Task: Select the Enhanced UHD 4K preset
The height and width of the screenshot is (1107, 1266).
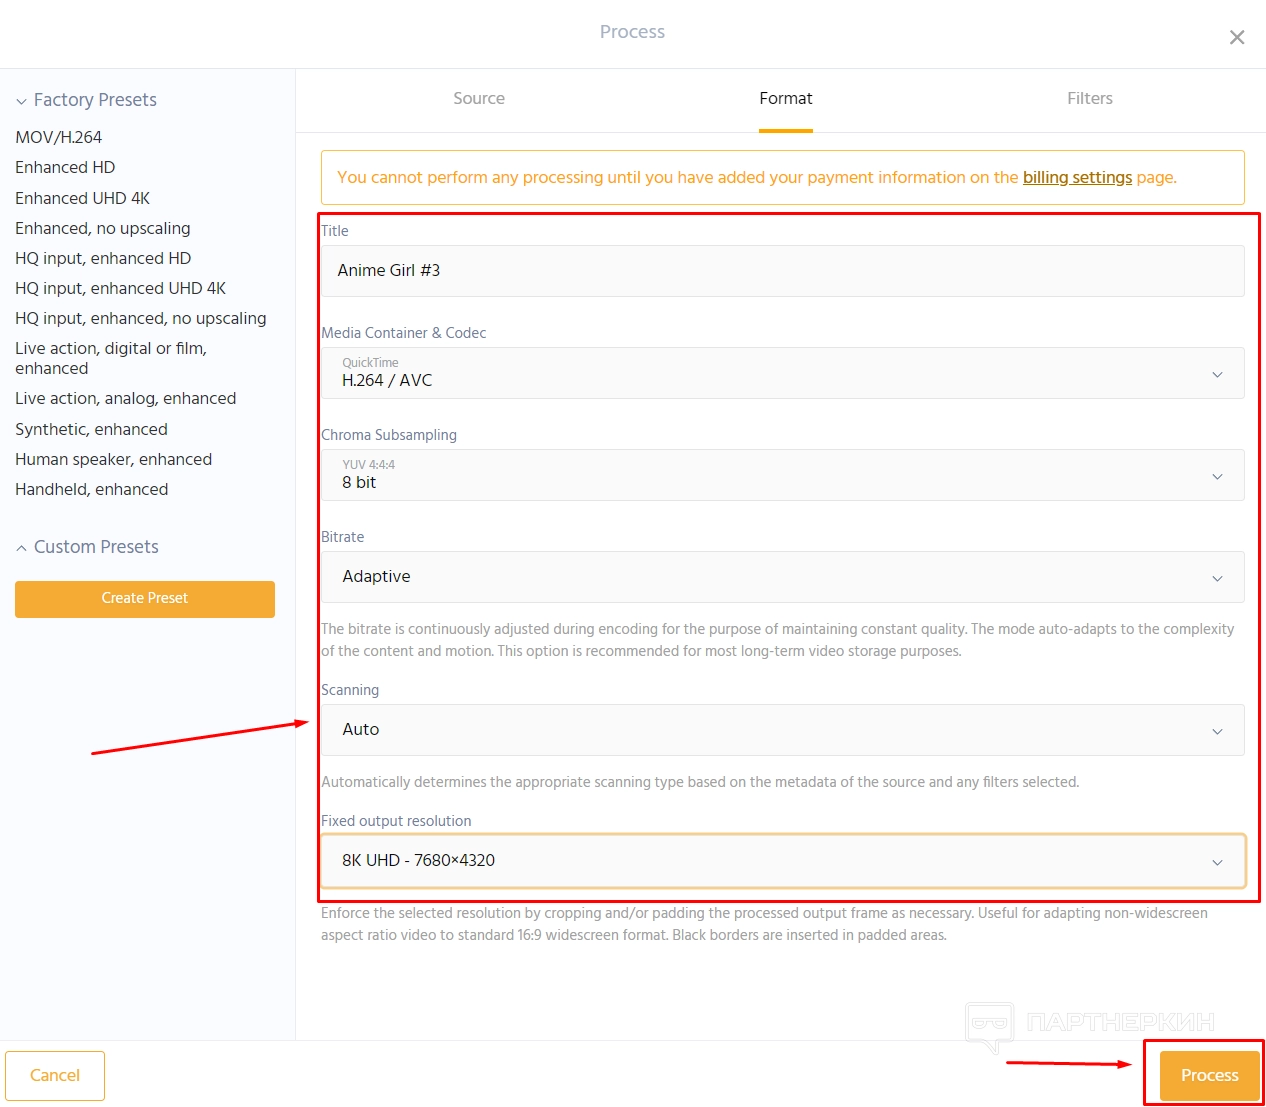Action: [83, 198]
